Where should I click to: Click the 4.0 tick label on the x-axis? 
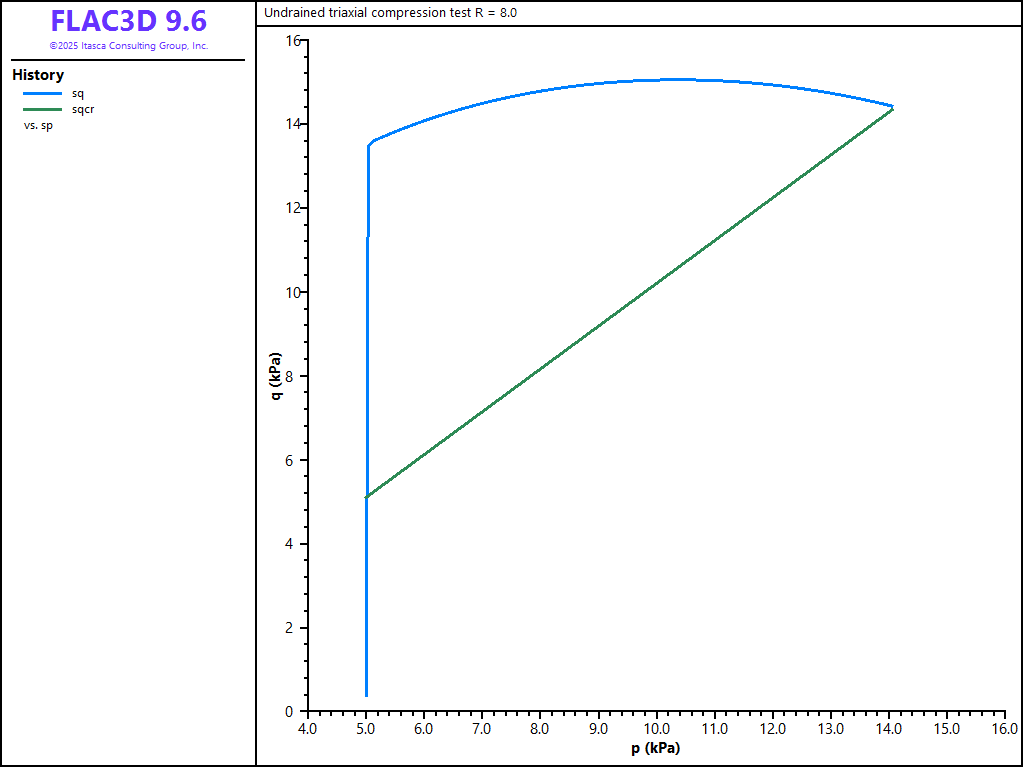(308, 730)
